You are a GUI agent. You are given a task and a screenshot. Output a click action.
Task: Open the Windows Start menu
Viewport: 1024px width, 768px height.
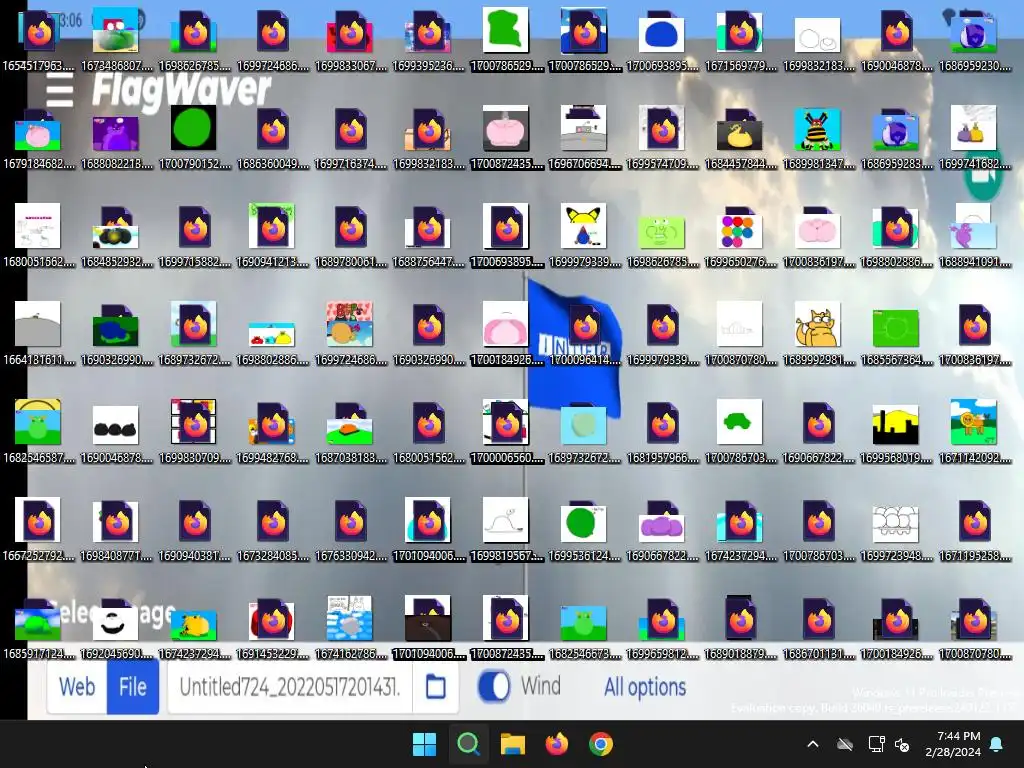tap(424, 744)
